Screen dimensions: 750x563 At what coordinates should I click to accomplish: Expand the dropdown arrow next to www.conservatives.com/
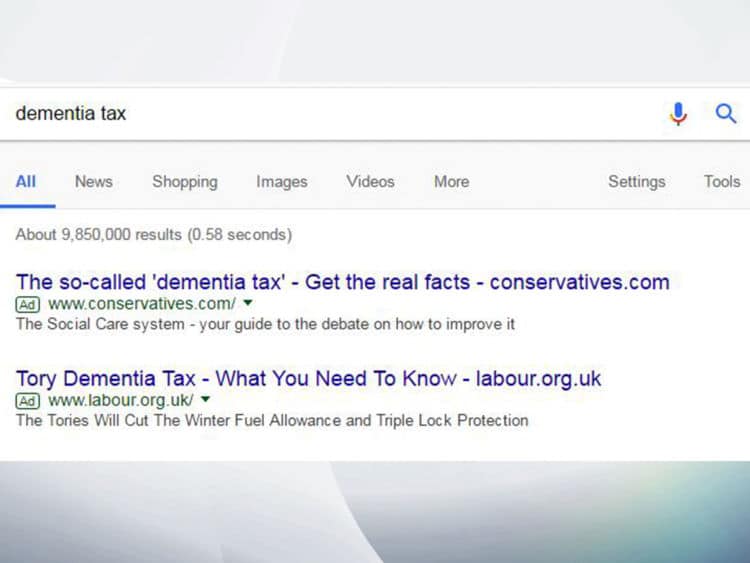(248, 303)
